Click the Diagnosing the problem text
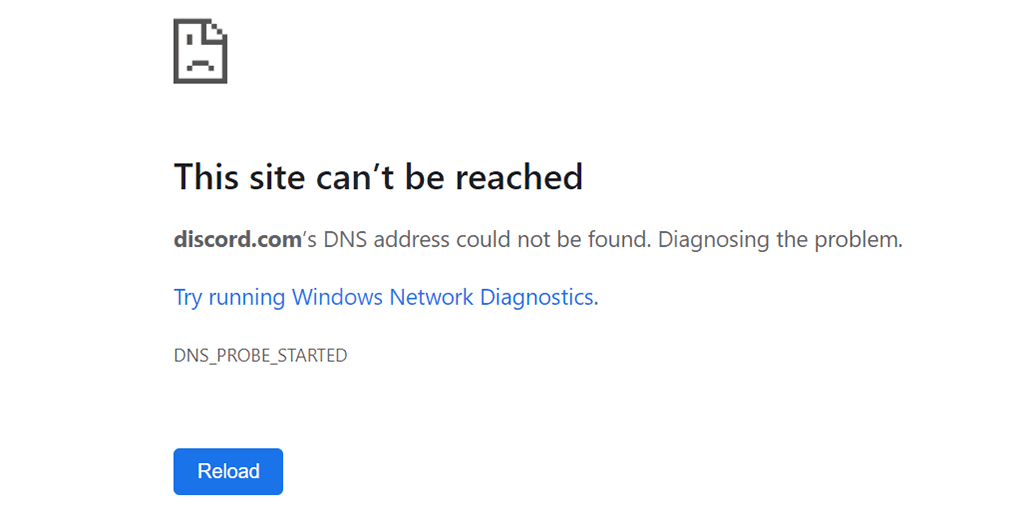 click(x=780, y=240)
